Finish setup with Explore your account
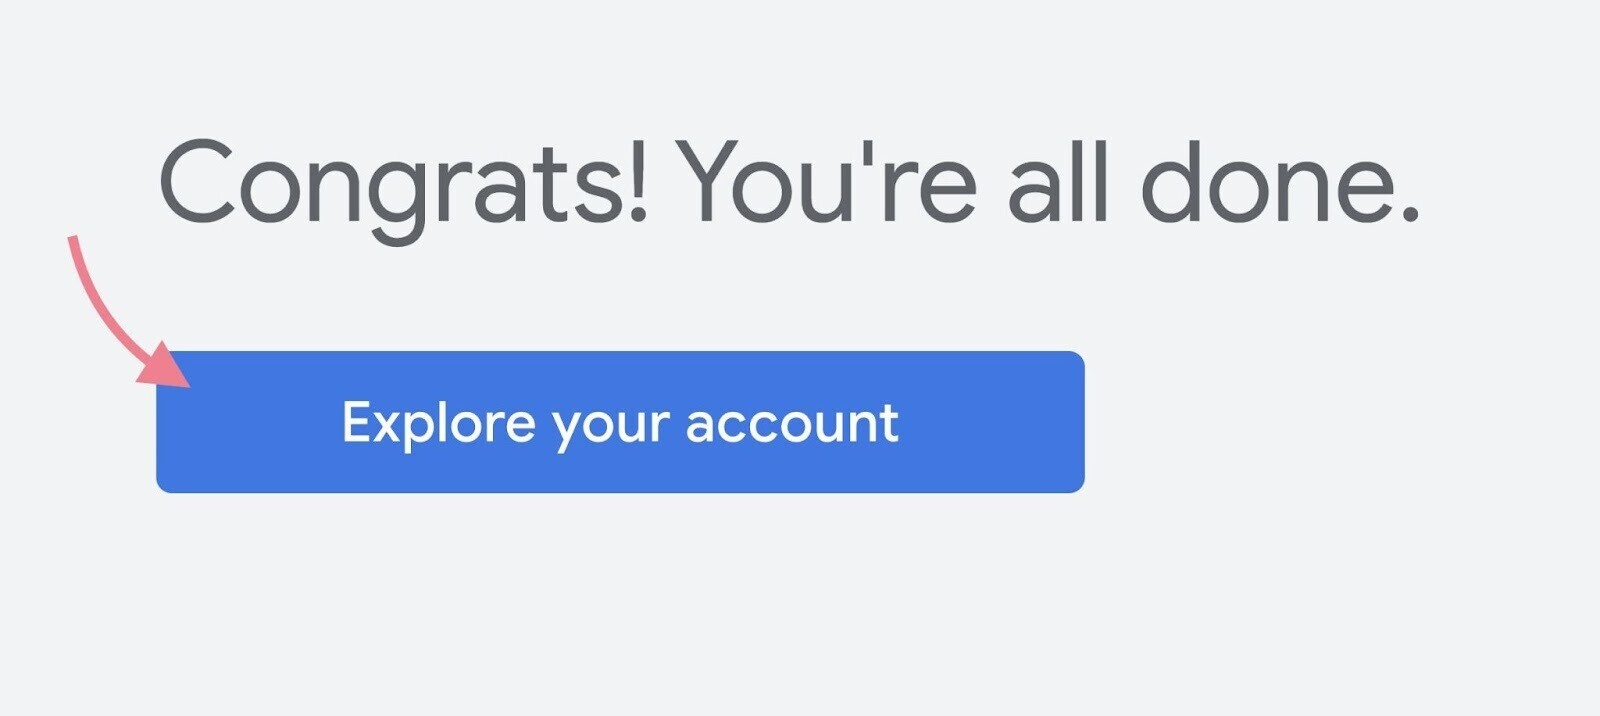Image resolution: width=1600 pixels, height=716 pixels. [620, 422]
